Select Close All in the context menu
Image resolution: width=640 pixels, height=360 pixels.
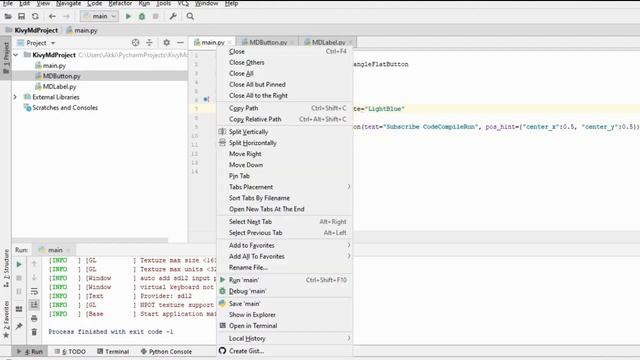tap(285, 73)
